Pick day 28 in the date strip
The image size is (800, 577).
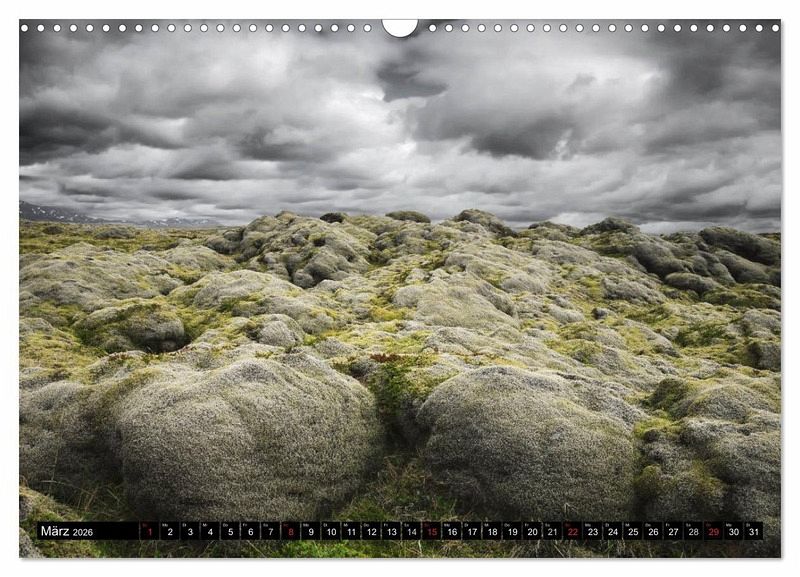(x=693, y=531)
